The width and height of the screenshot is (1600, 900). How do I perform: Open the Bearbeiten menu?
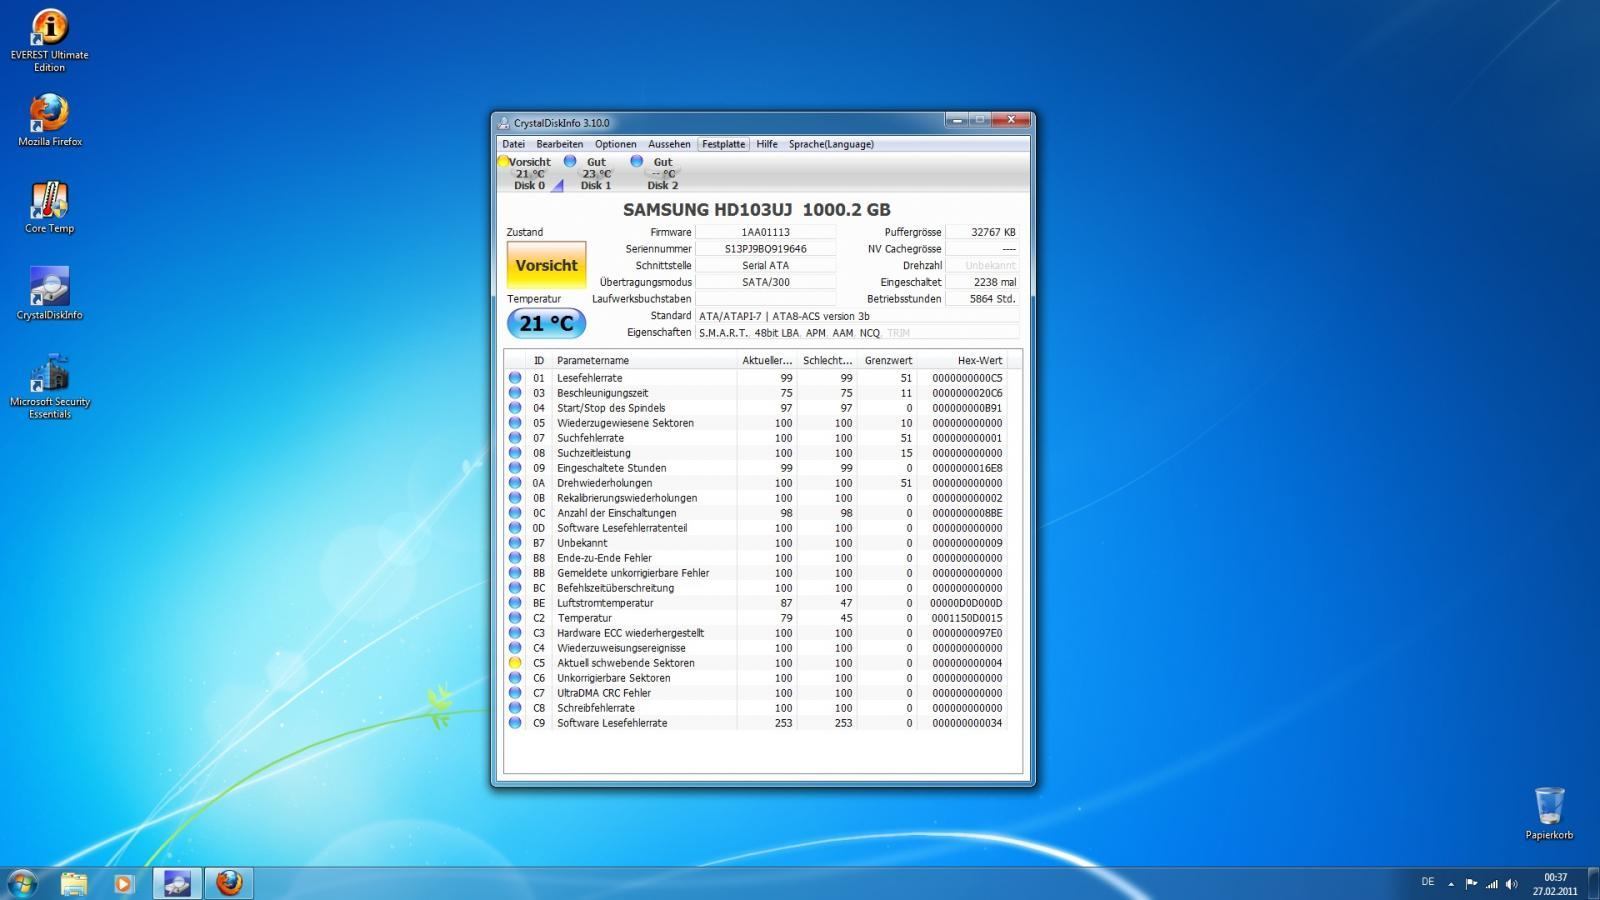559,144
